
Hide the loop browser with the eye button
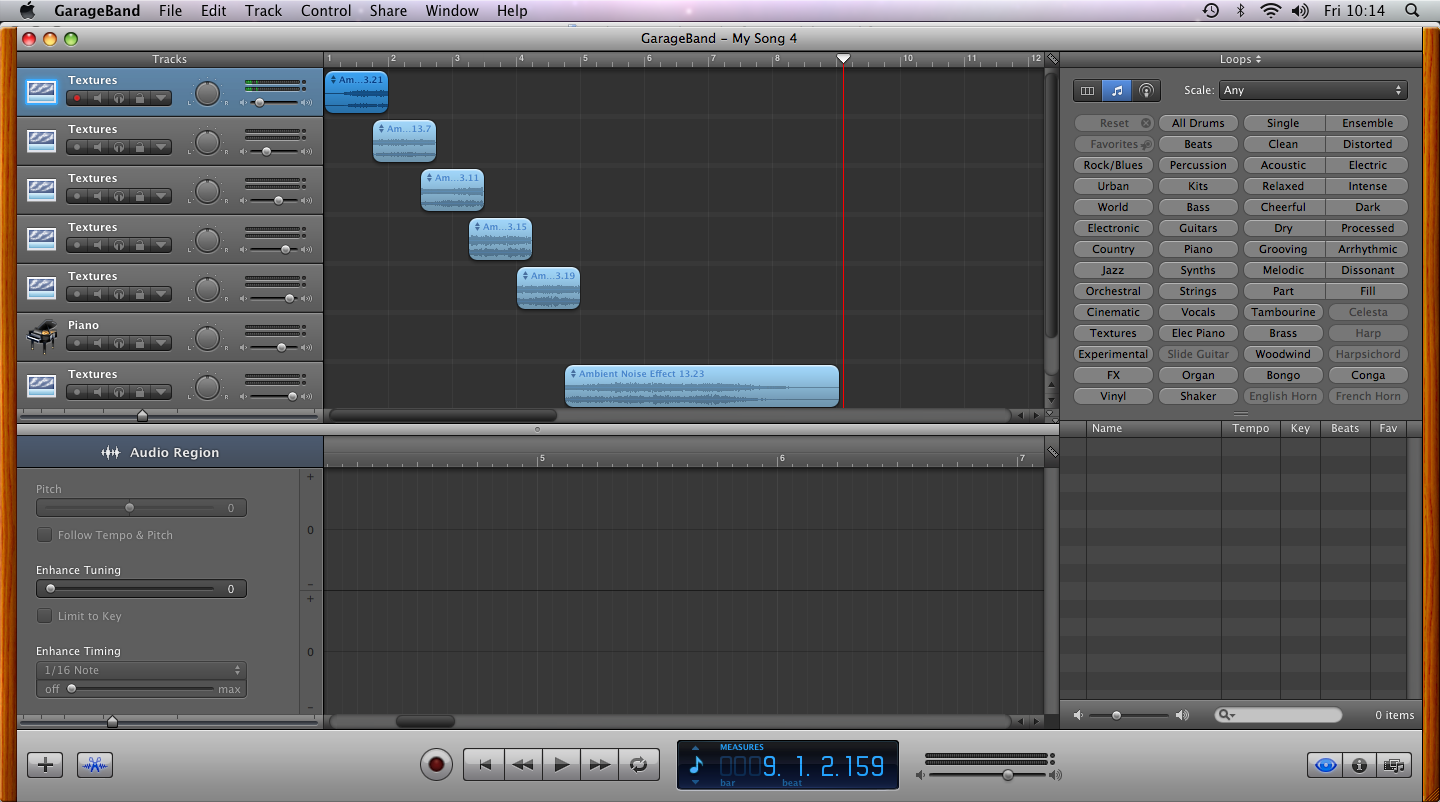pos(1326,765)
